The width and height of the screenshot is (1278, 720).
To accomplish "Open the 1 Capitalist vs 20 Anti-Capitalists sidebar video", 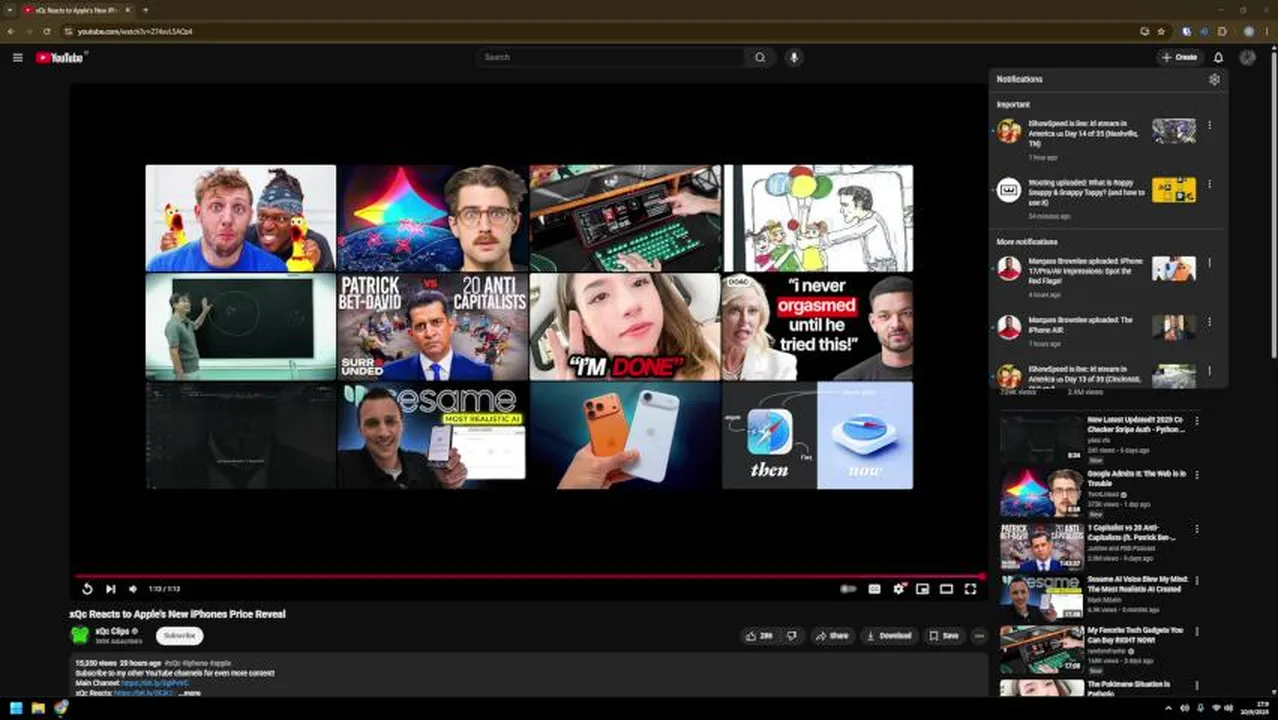I will [x=1041, y=546].
